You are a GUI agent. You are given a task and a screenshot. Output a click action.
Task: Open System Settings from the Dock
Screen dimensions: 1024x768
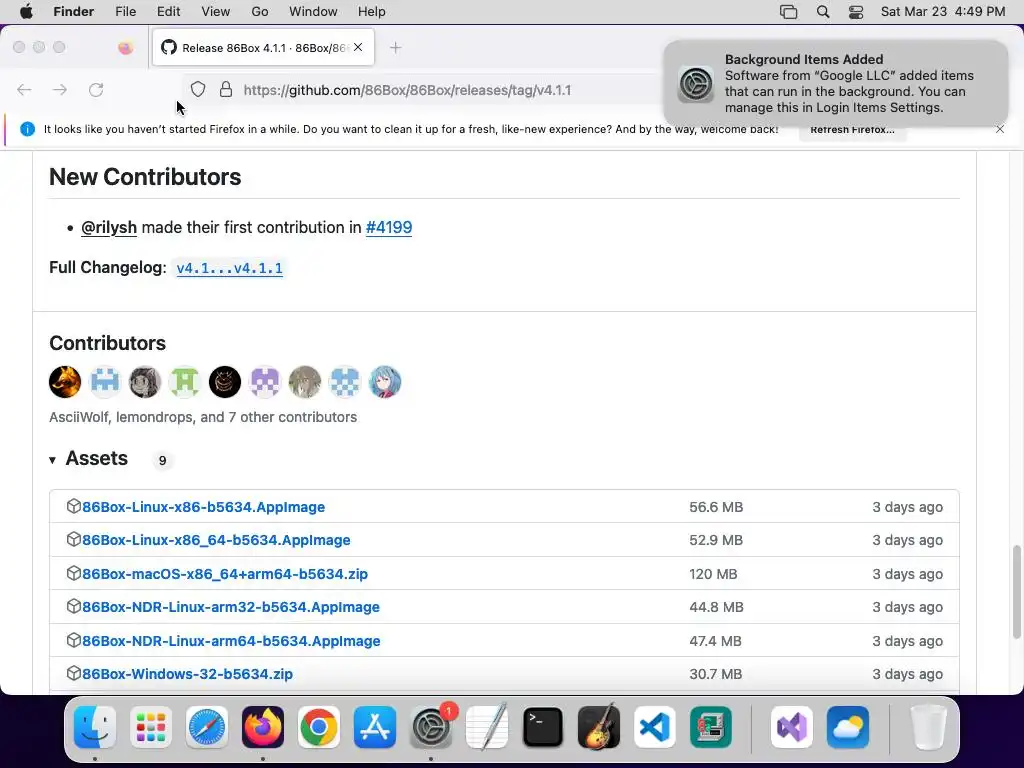(431, 727)
